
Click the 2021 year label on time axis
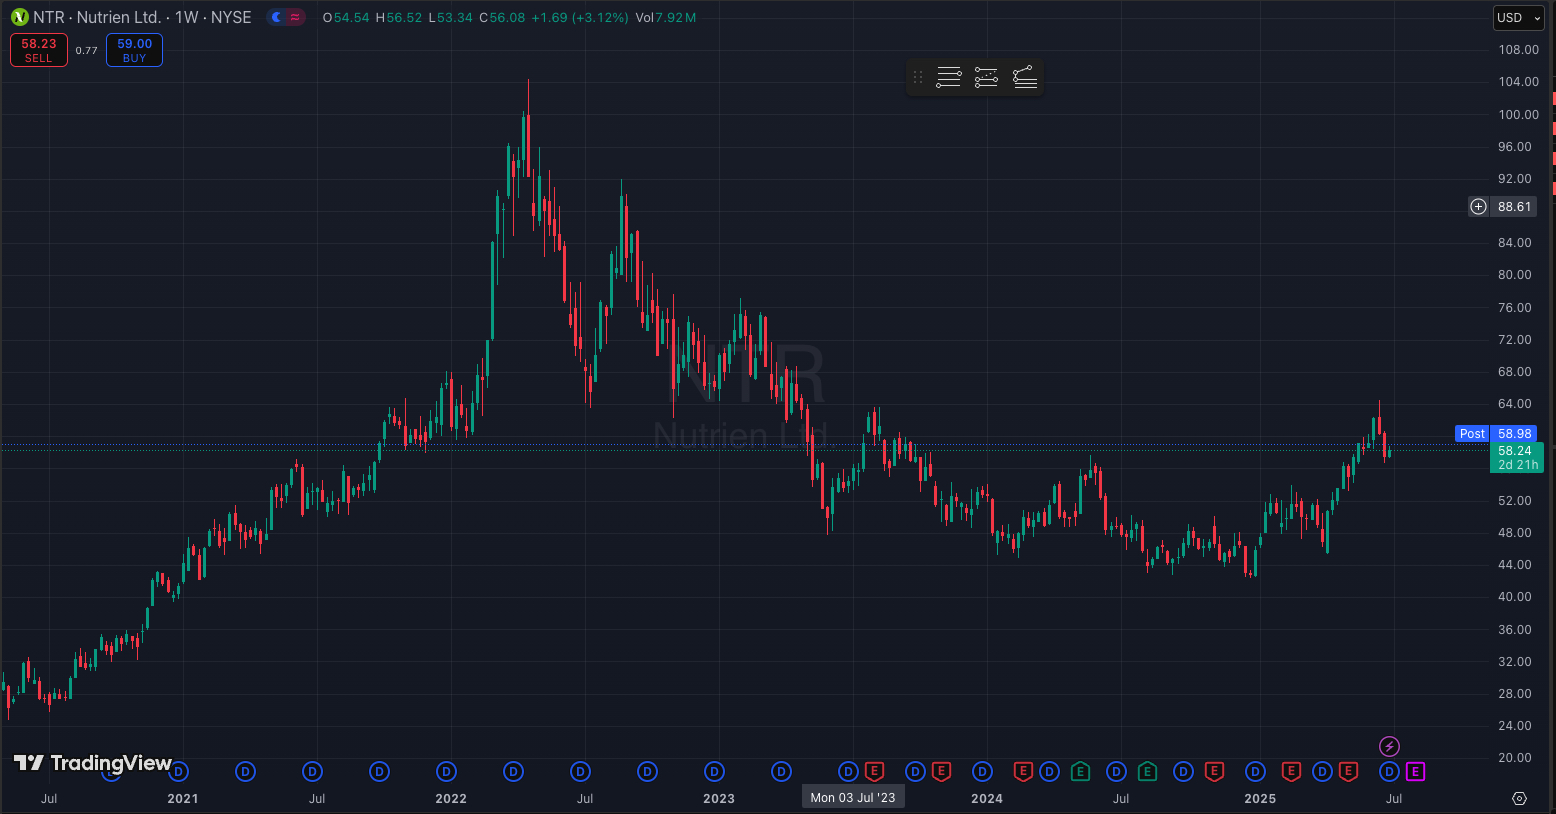(183, 798)
